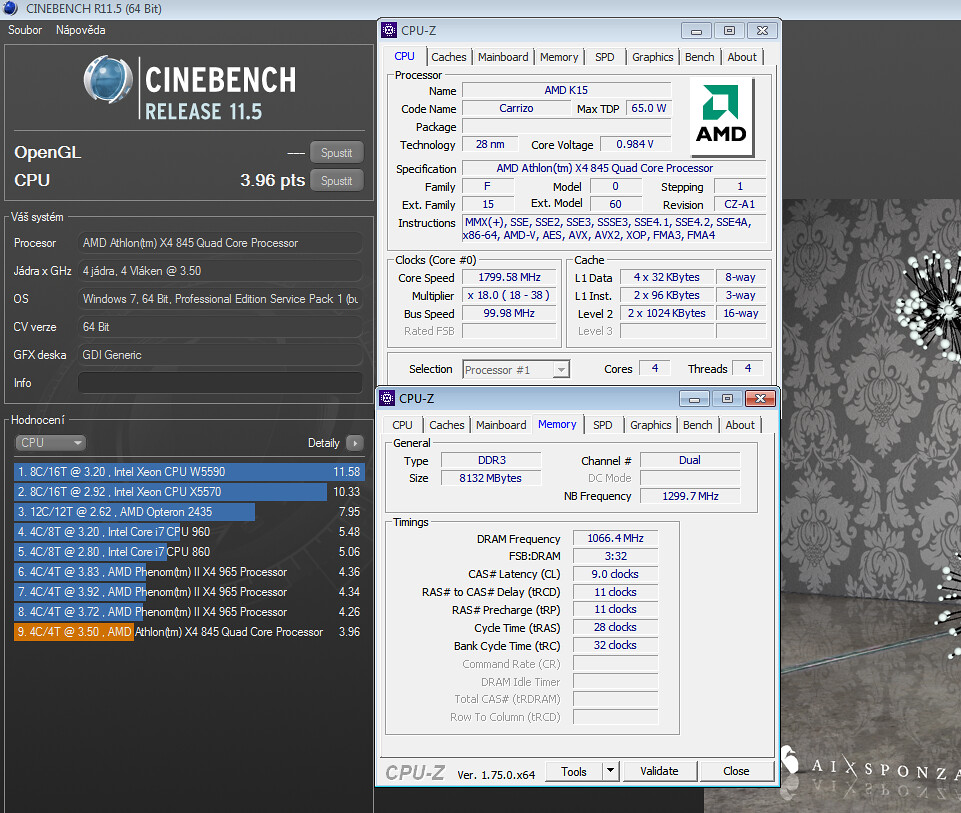Expand the CPU ranking type dropdown
961x813 pixels.
click(x=50, y=442)
